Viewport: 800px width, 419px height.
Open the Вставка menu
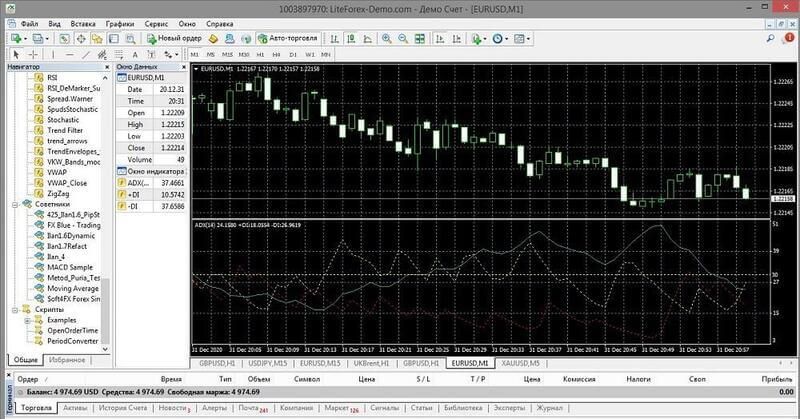[83, 23]
